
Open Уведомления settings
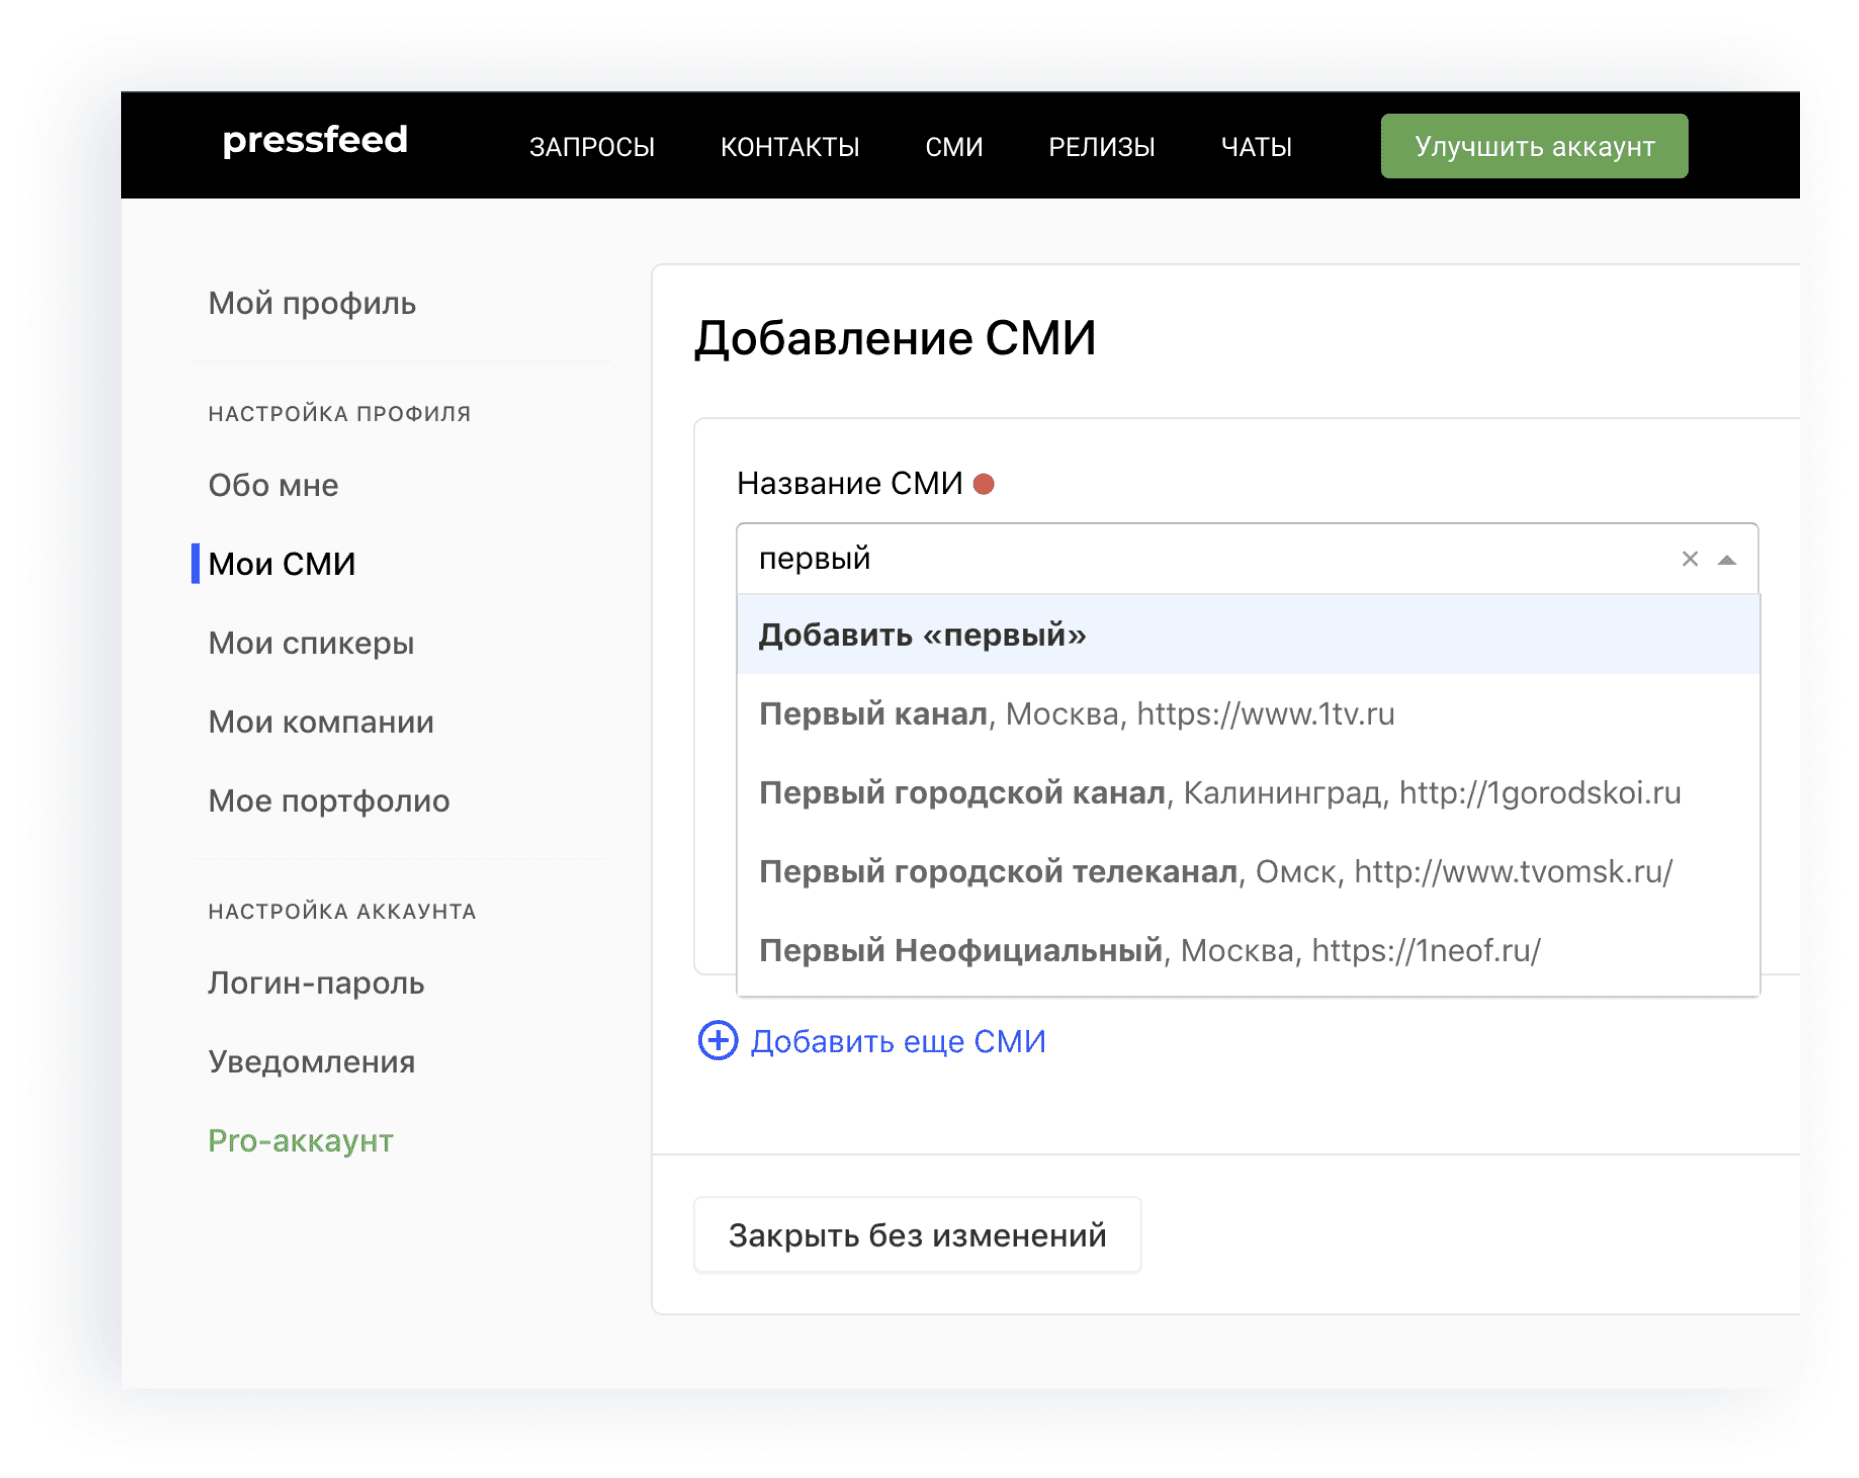312,1062
